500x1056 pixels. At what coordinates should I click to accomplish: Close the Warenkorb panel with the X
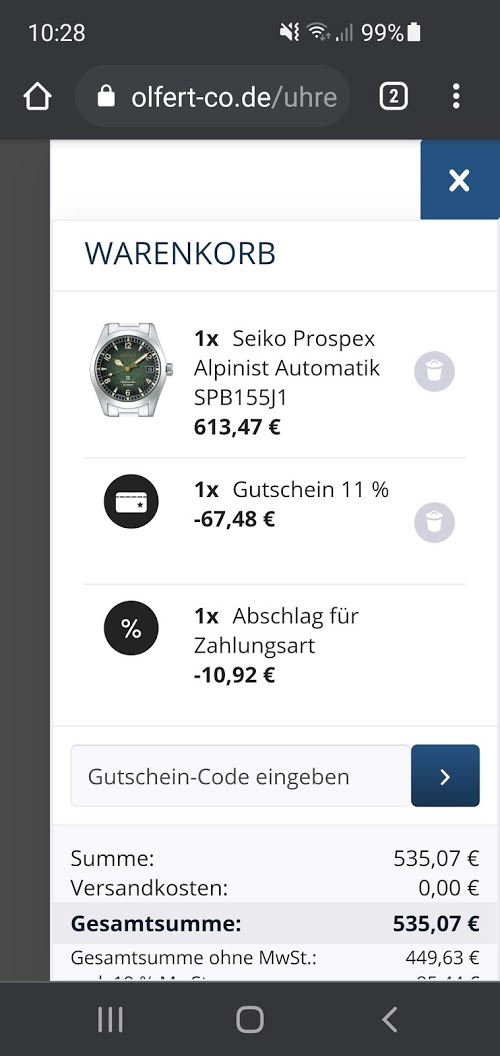coord(460,180)
